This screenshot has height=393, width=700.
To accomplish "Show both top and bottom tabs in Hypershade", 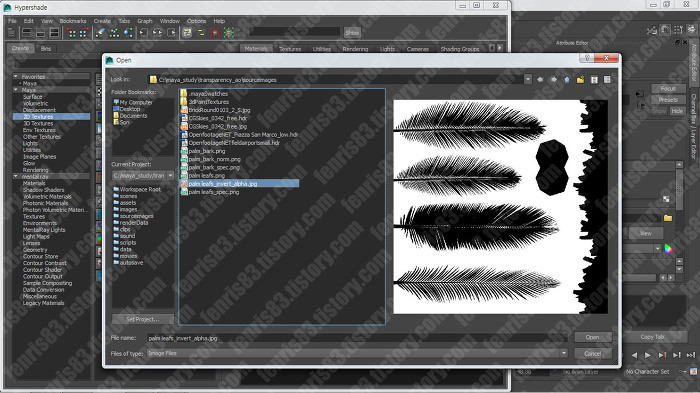I will click(x=54, y=33).
